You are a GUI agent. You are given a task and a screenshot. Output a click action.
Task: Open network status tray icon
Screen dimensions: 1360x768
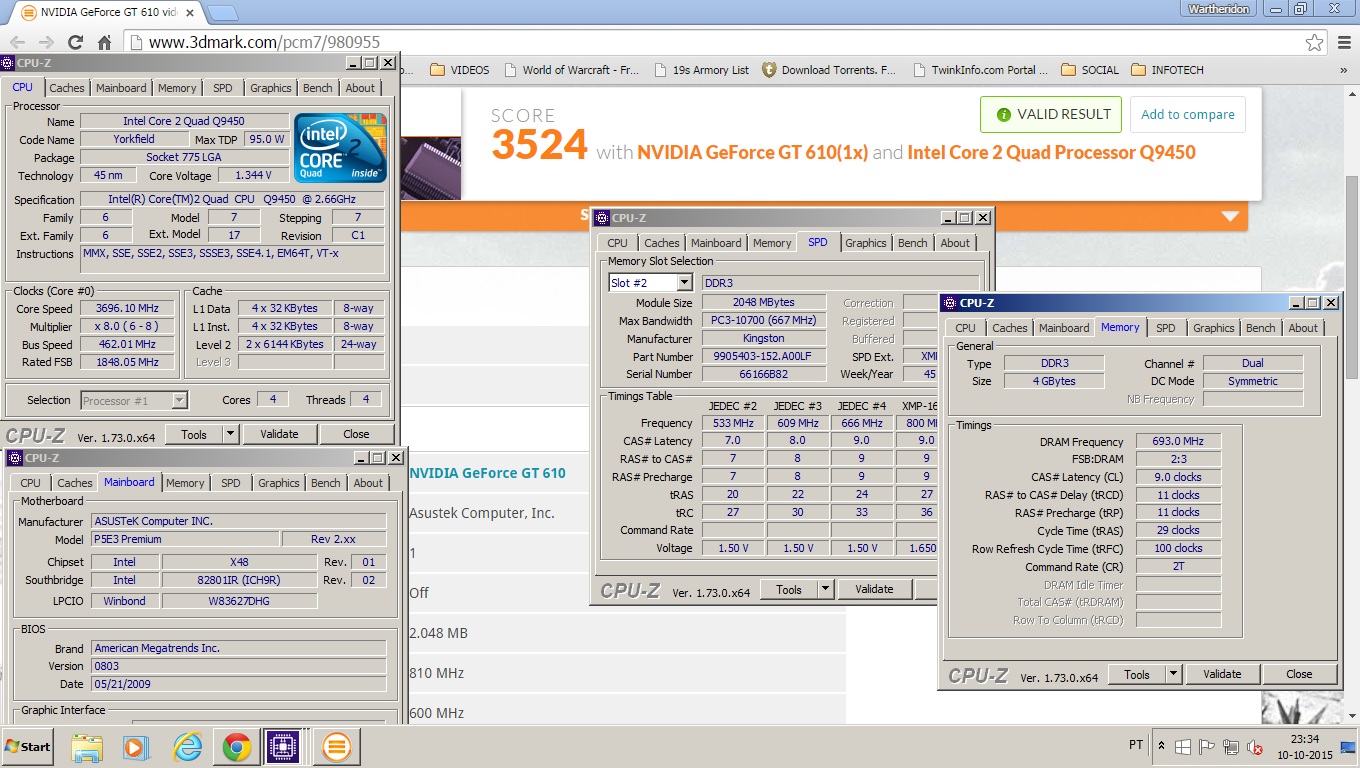click(1230, 746)
